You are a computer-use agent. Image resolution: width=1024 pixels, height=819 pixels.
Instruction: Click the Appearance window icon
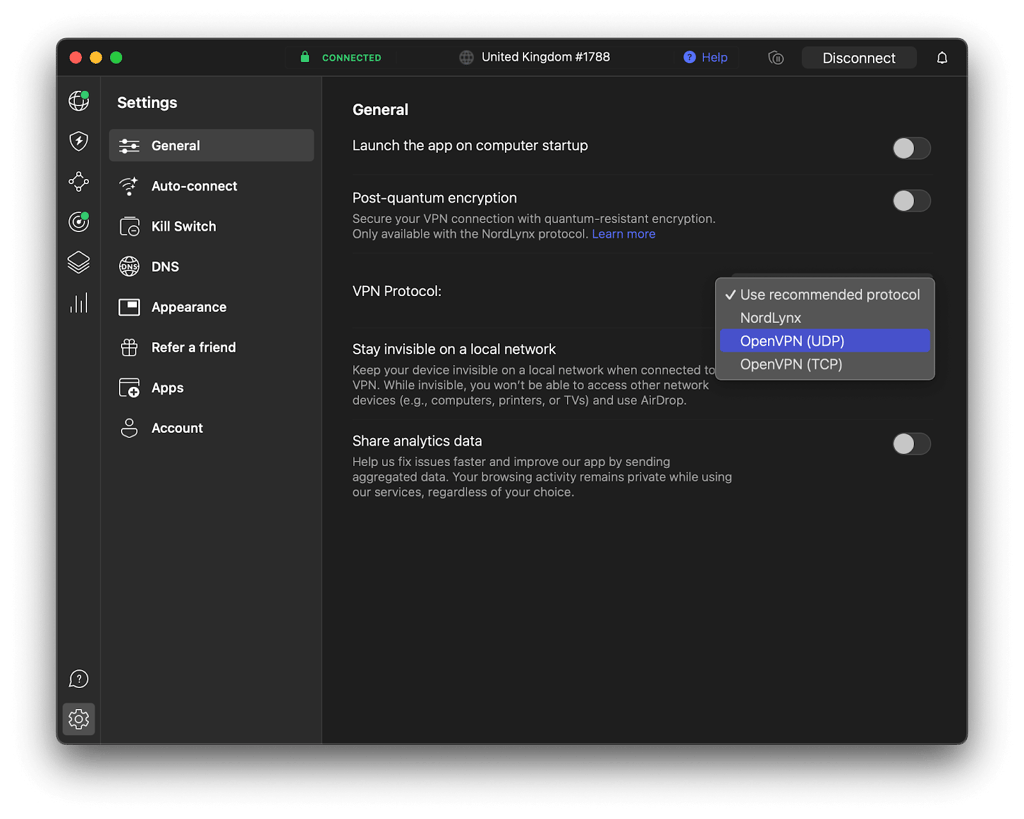pyautogui.click(x=129, y=307)
